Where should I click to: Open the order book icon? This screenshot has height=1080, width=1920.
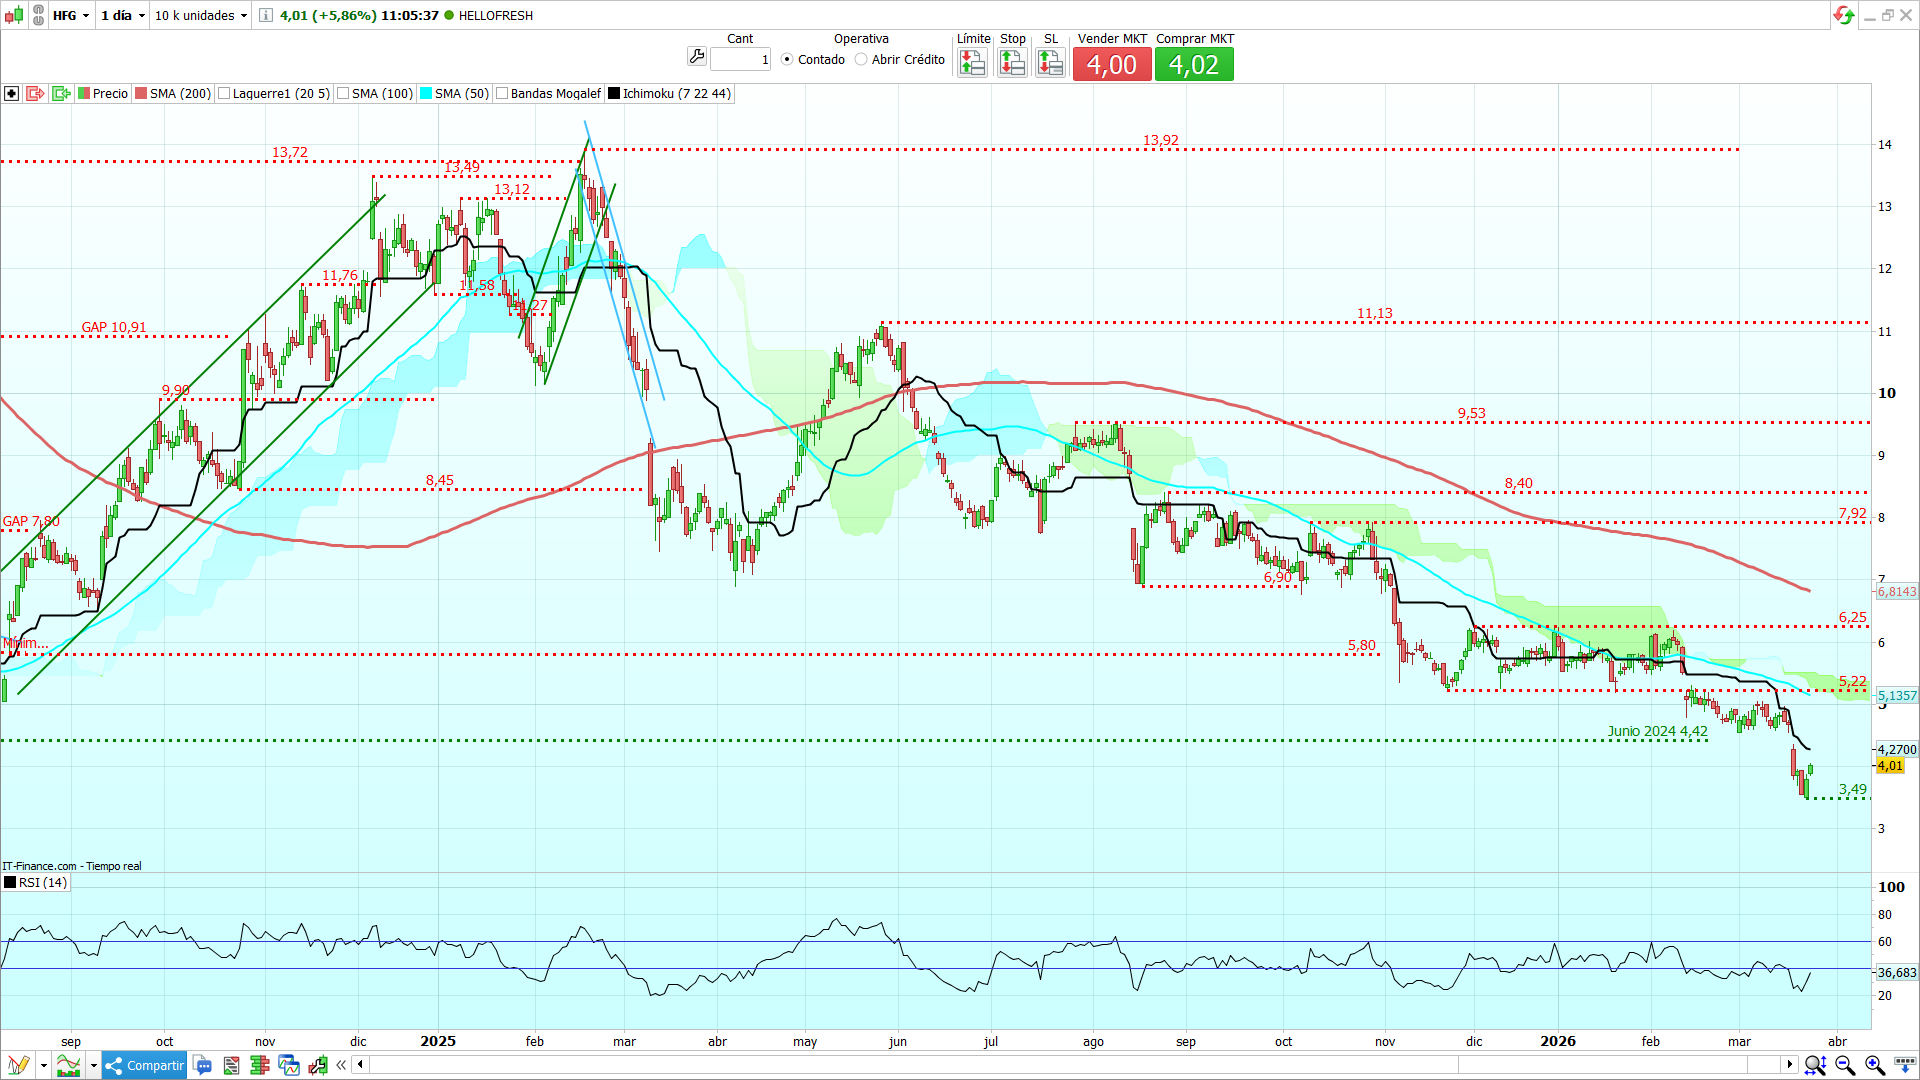click(x=260, y=1065)
